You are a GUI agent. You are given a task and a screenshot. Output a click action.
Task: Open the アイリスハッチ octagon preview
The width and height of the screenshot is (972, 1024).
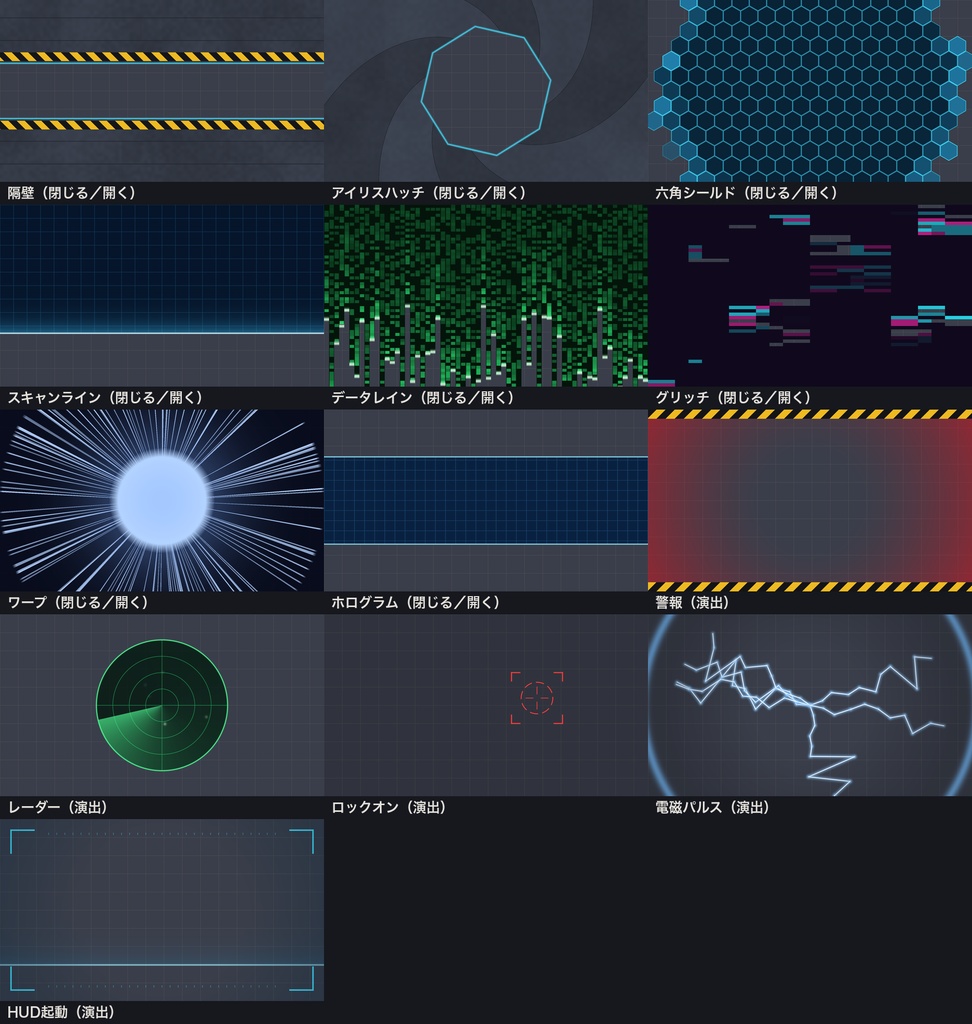point(486,91)
